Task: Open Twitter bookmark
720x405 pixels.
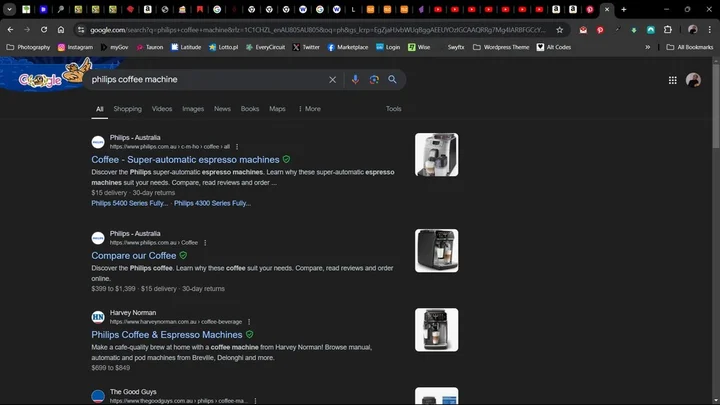Action: [306, 47]
